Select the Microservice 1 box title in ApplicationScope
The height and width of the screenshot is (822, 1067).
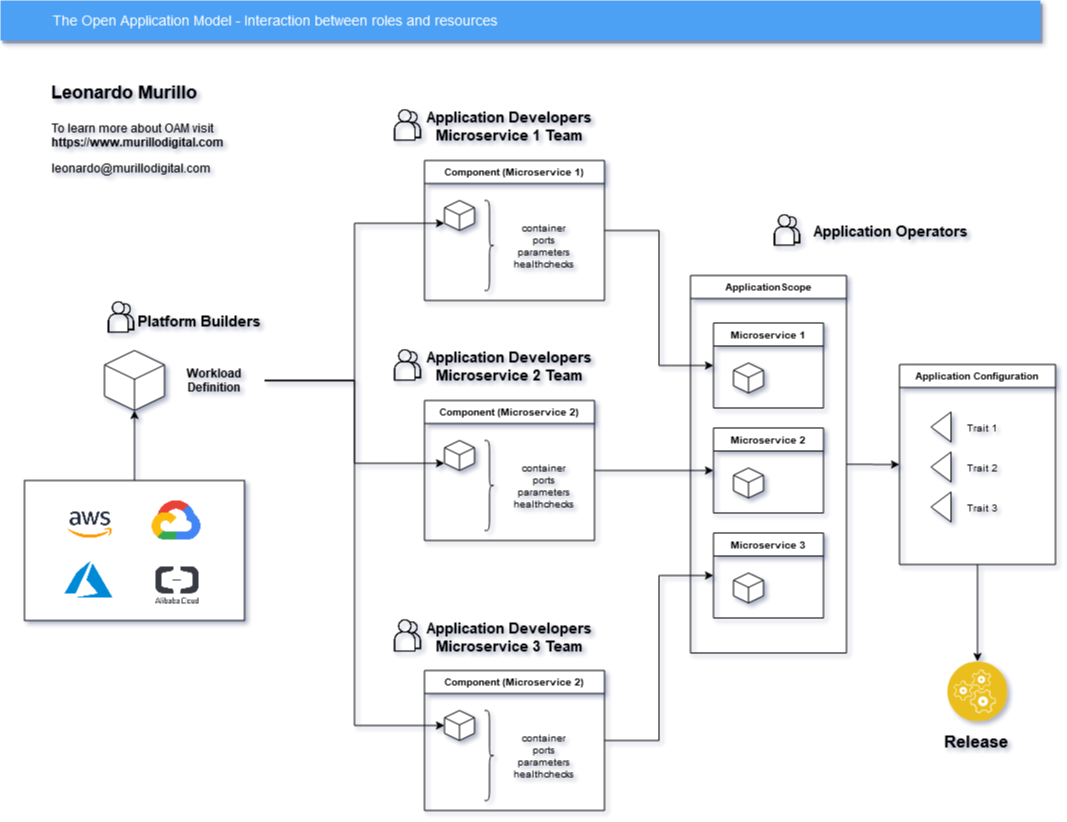point(768,335)
